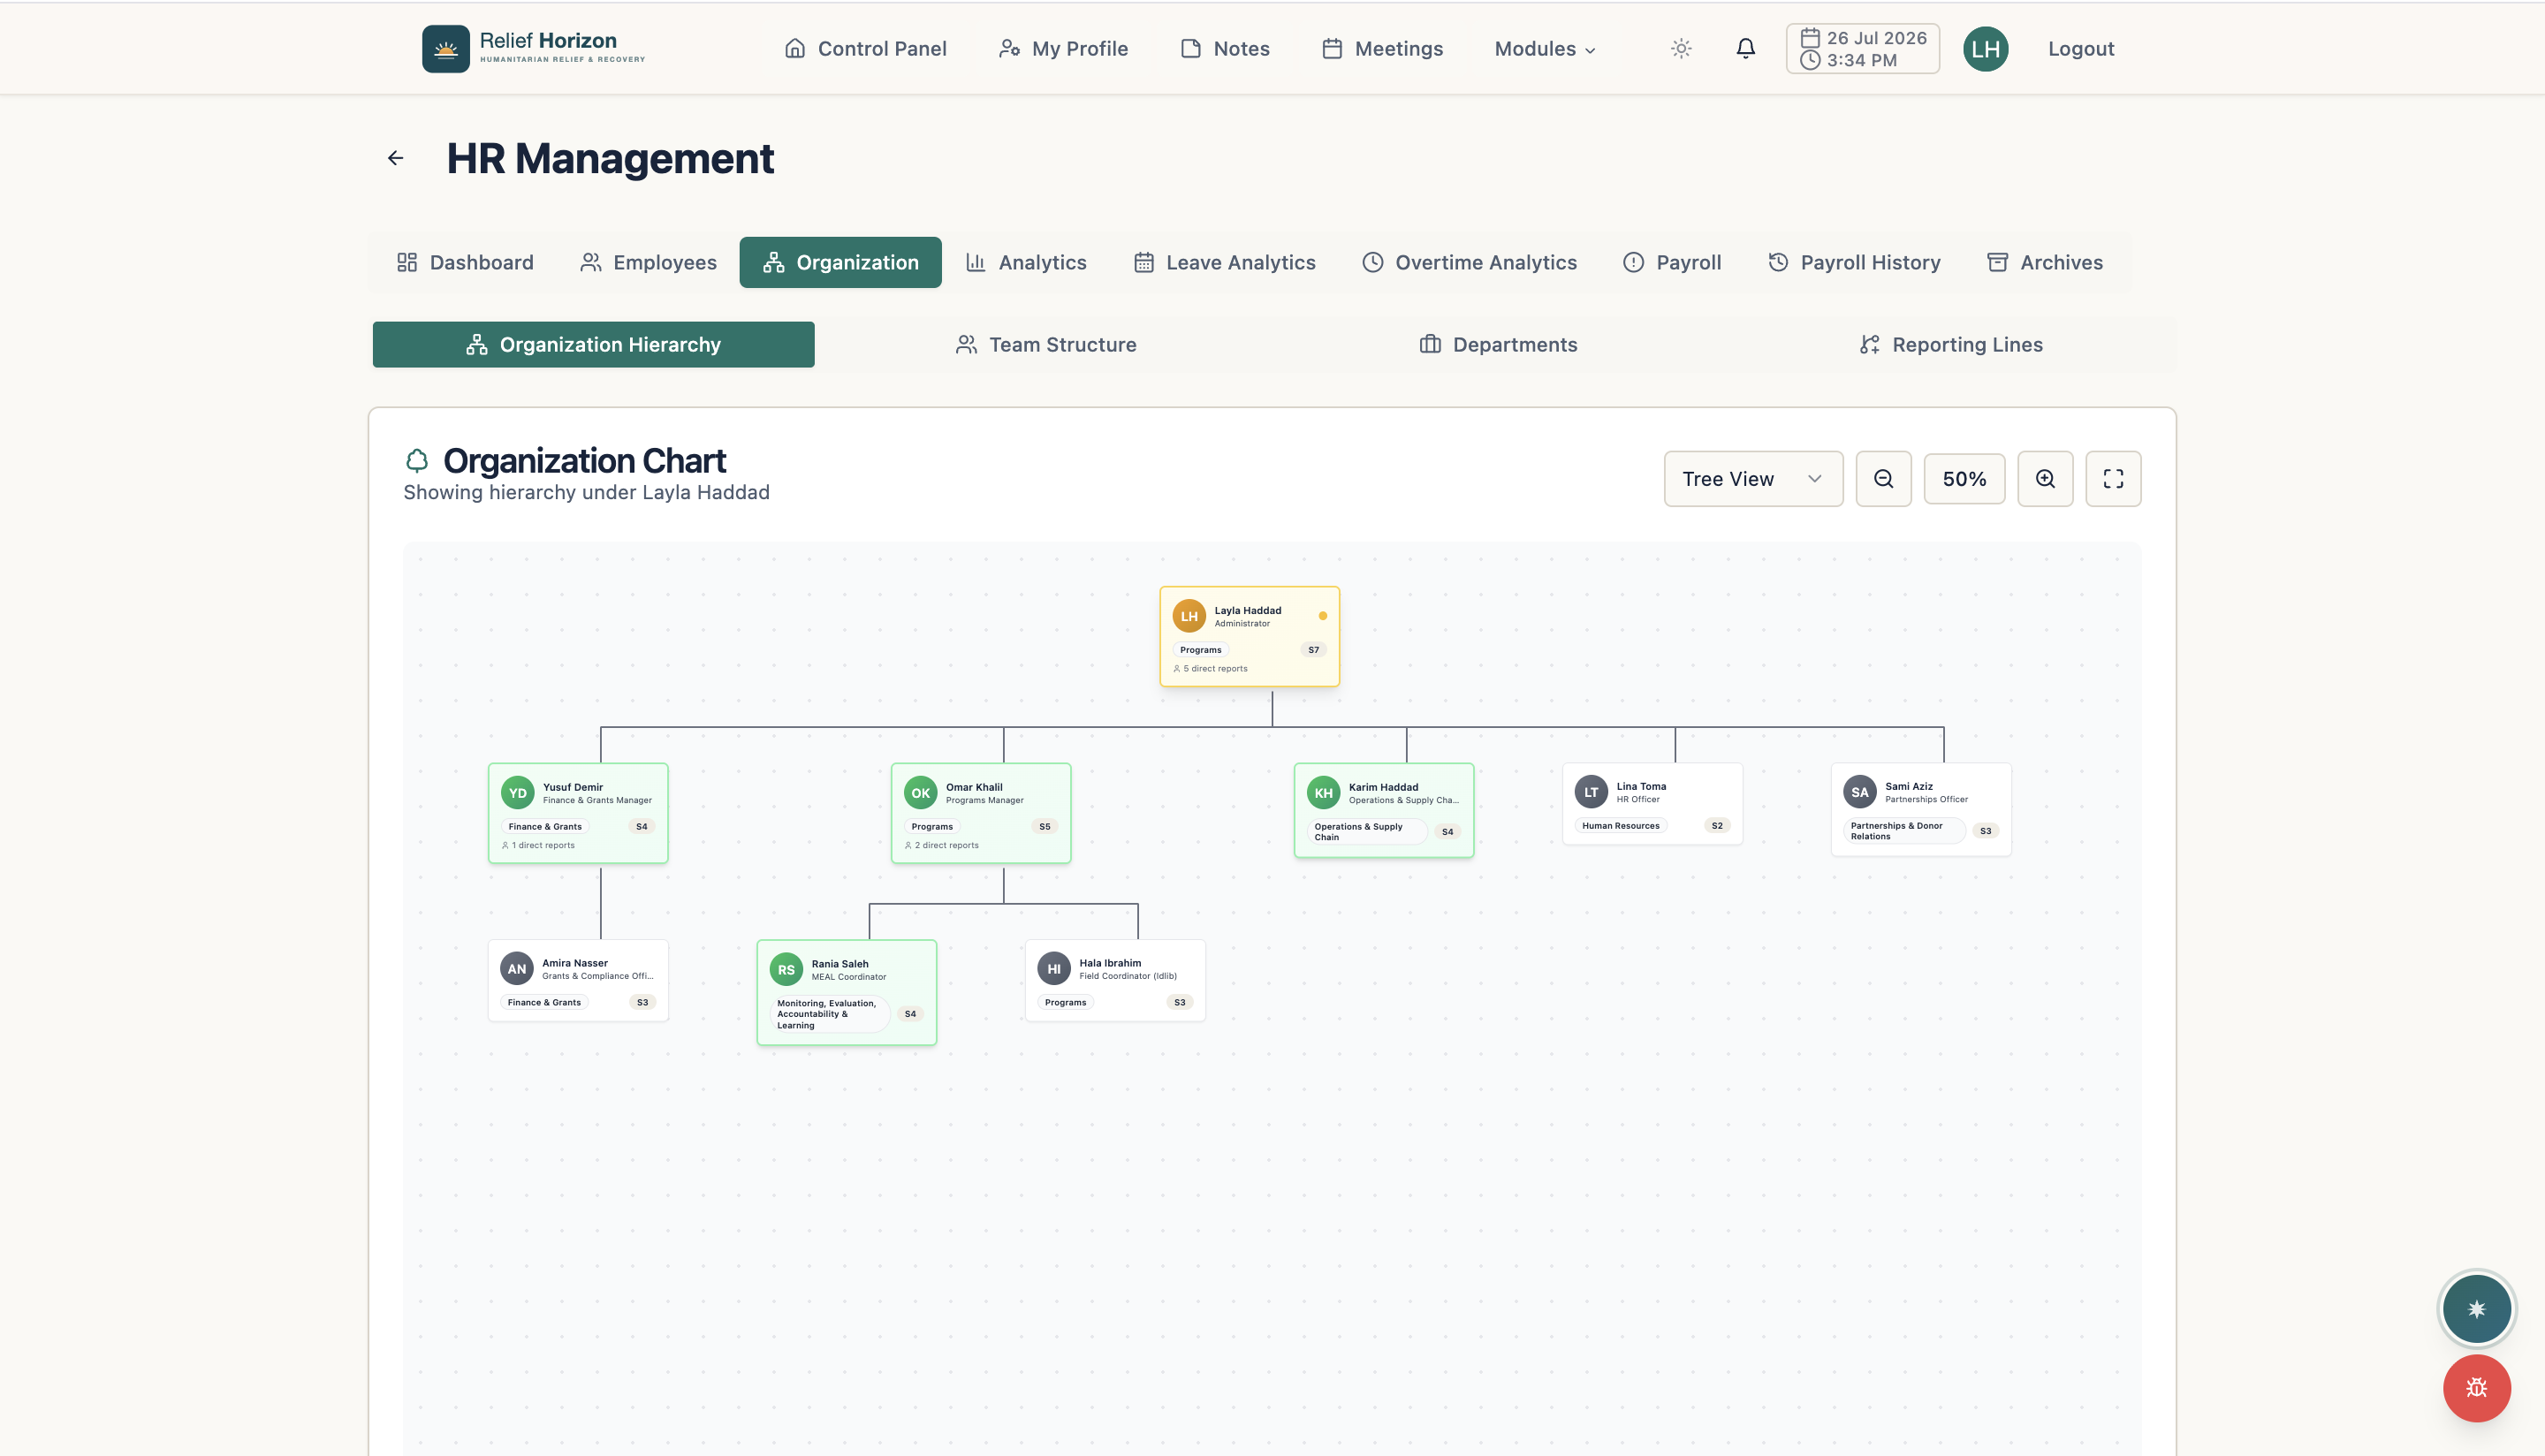Click the S5 grade badge on Omar Khalil card
The image size is (2545, 1456).
tap(1044, 826)
